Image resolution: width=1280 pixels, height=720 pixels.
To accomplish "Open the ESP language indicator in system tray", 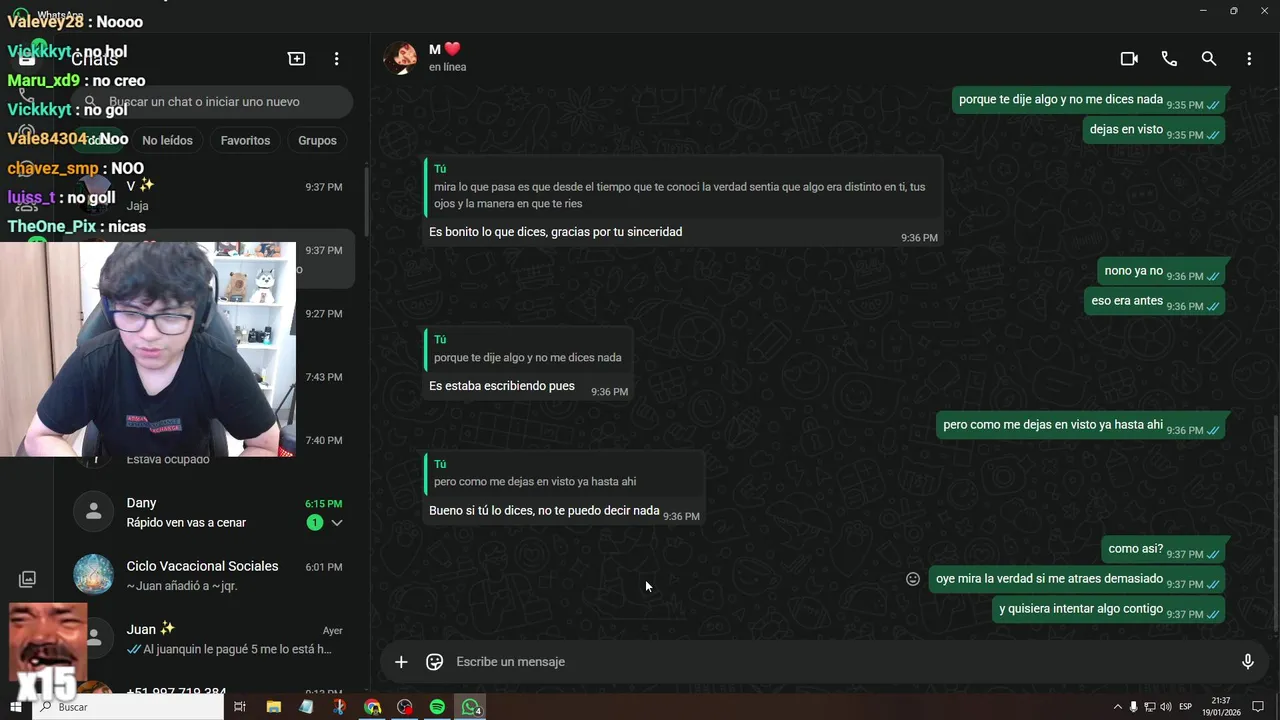I will (x=1186, y=707).
